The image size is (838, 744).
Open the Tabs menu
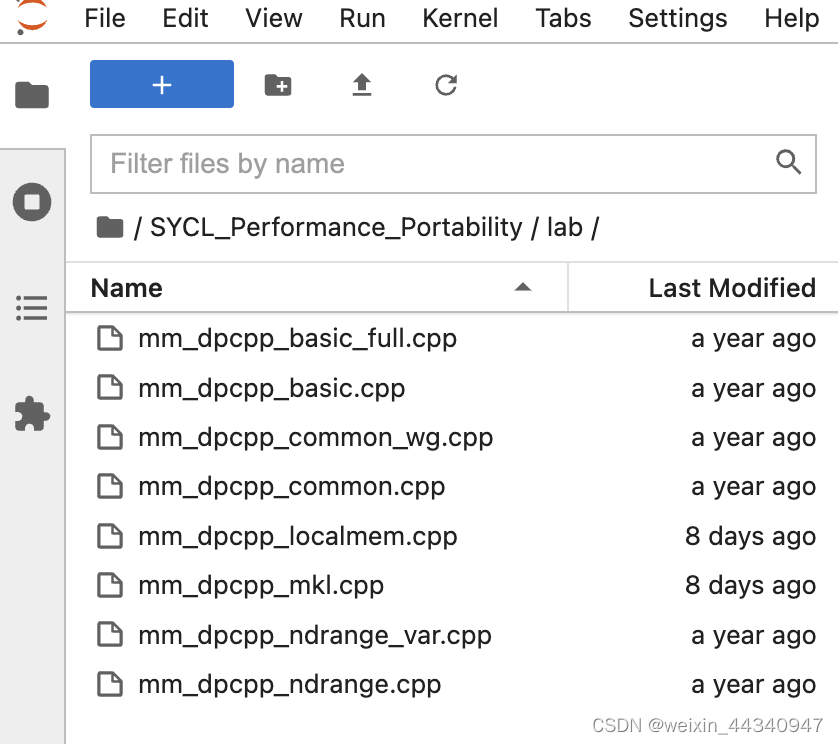coord(563,19)
